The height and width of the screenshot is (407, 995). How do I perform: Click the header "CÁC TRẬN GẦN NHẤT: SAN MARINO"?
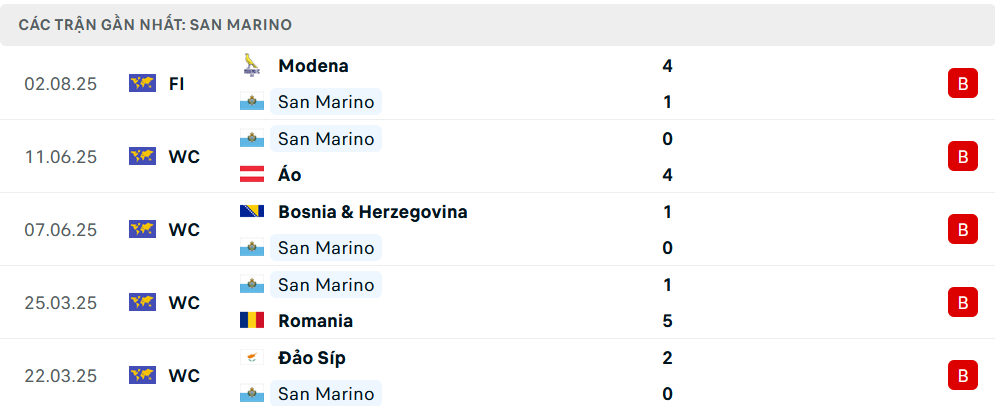155,24
